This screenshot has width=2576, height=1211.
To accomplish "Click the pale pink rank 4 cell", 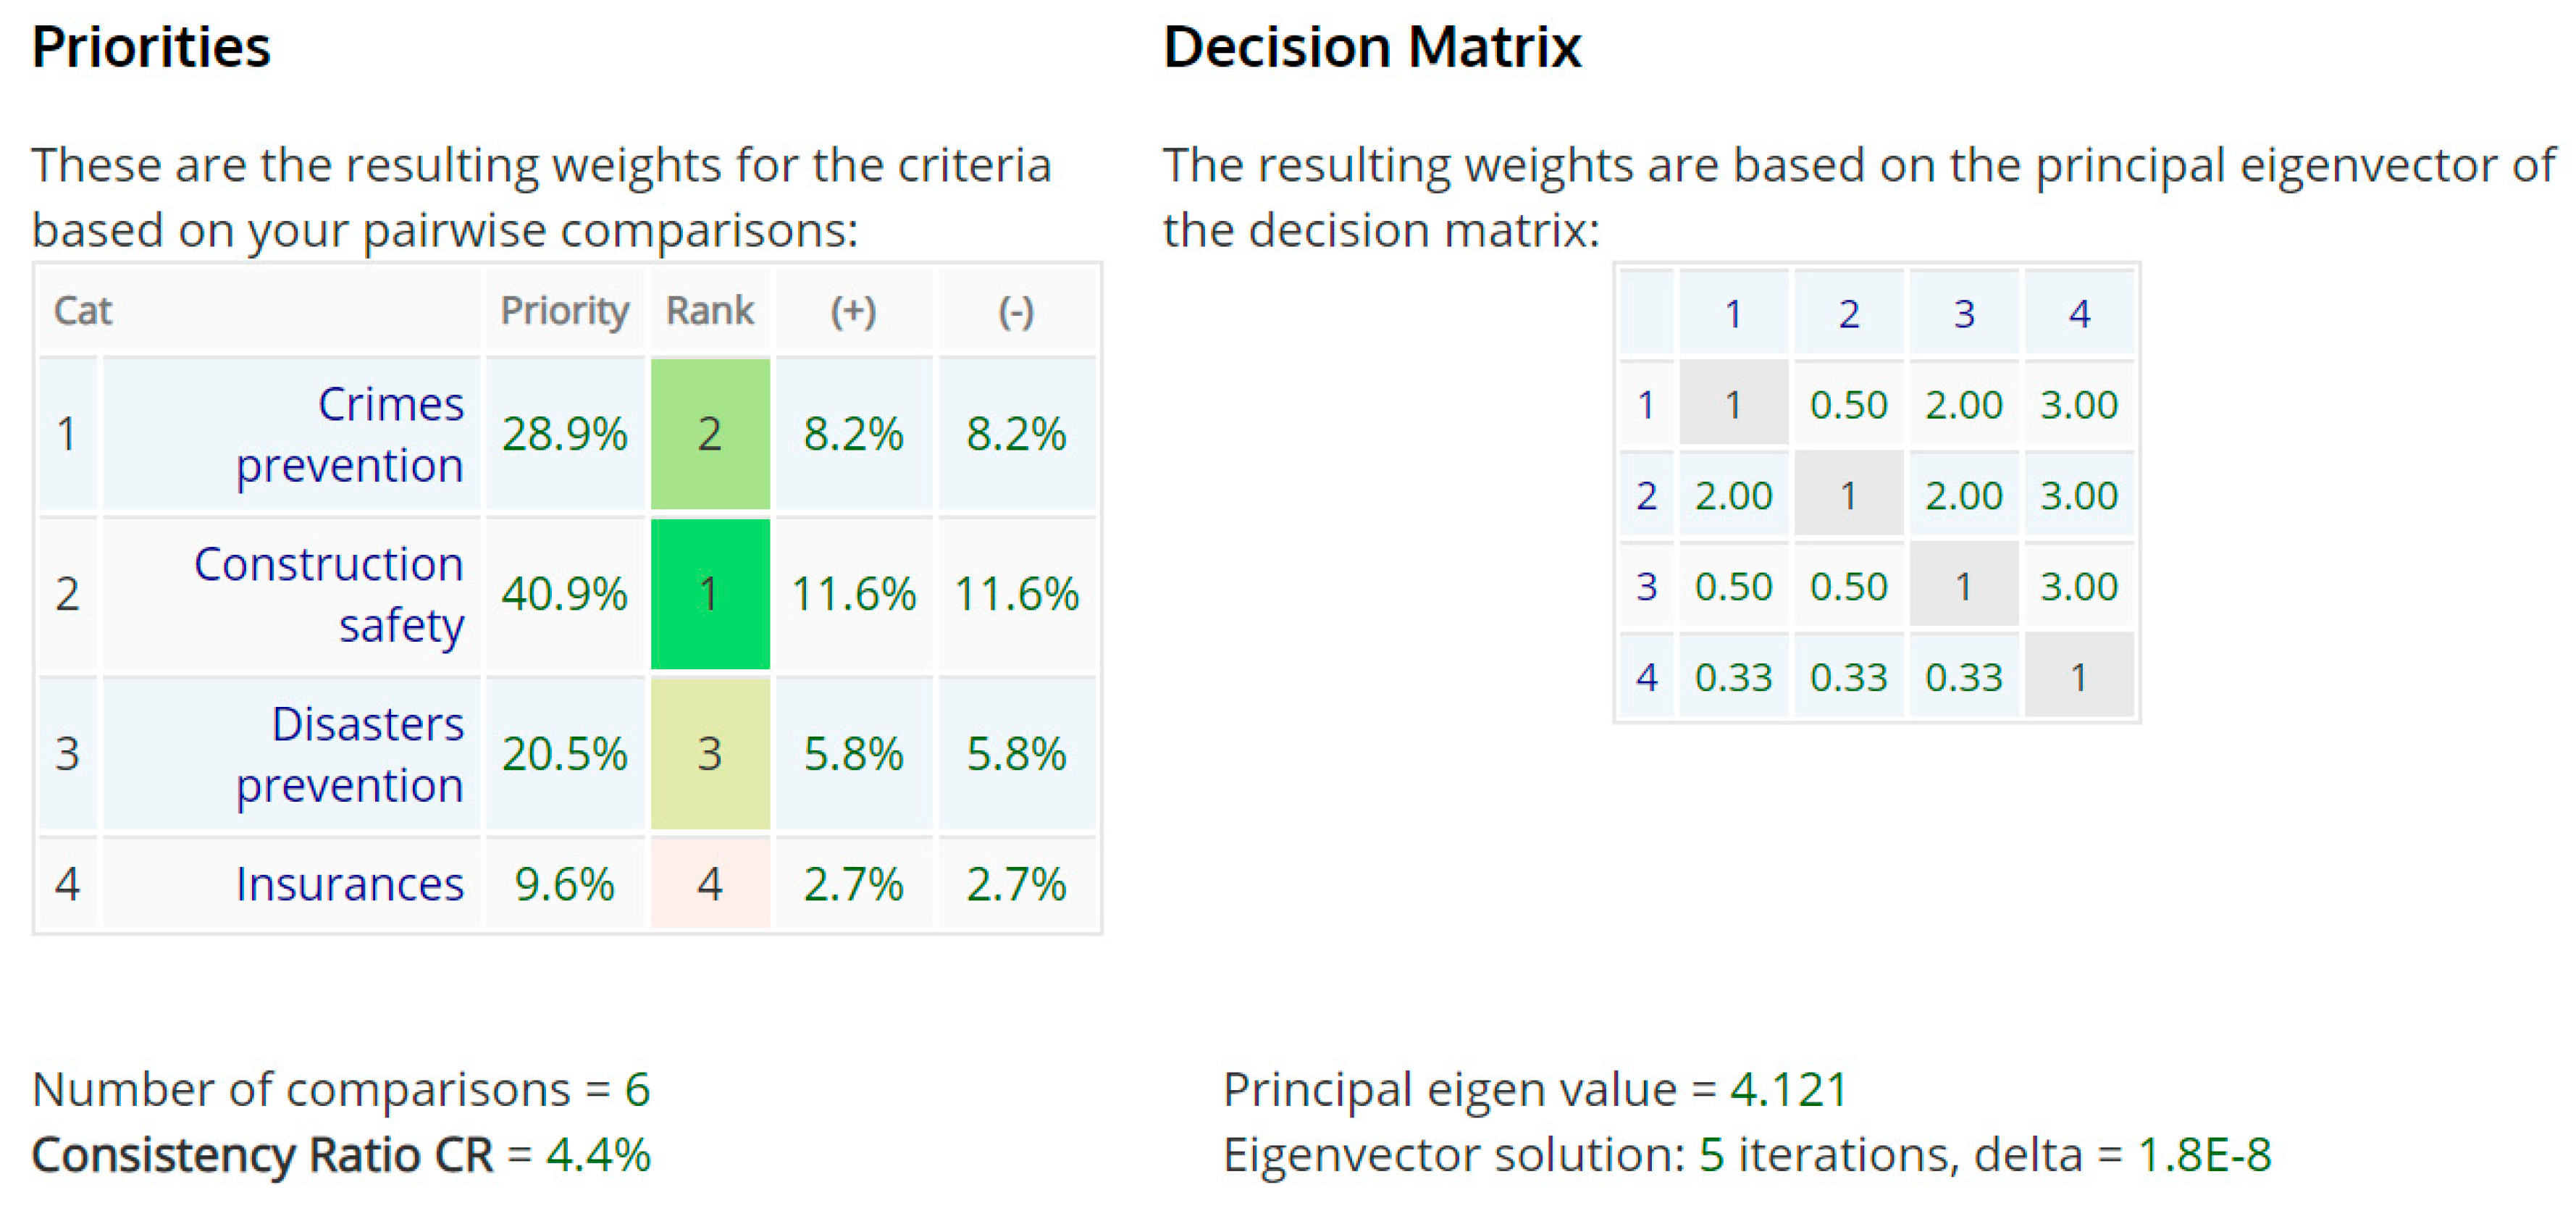I will (x=709, y=884).
